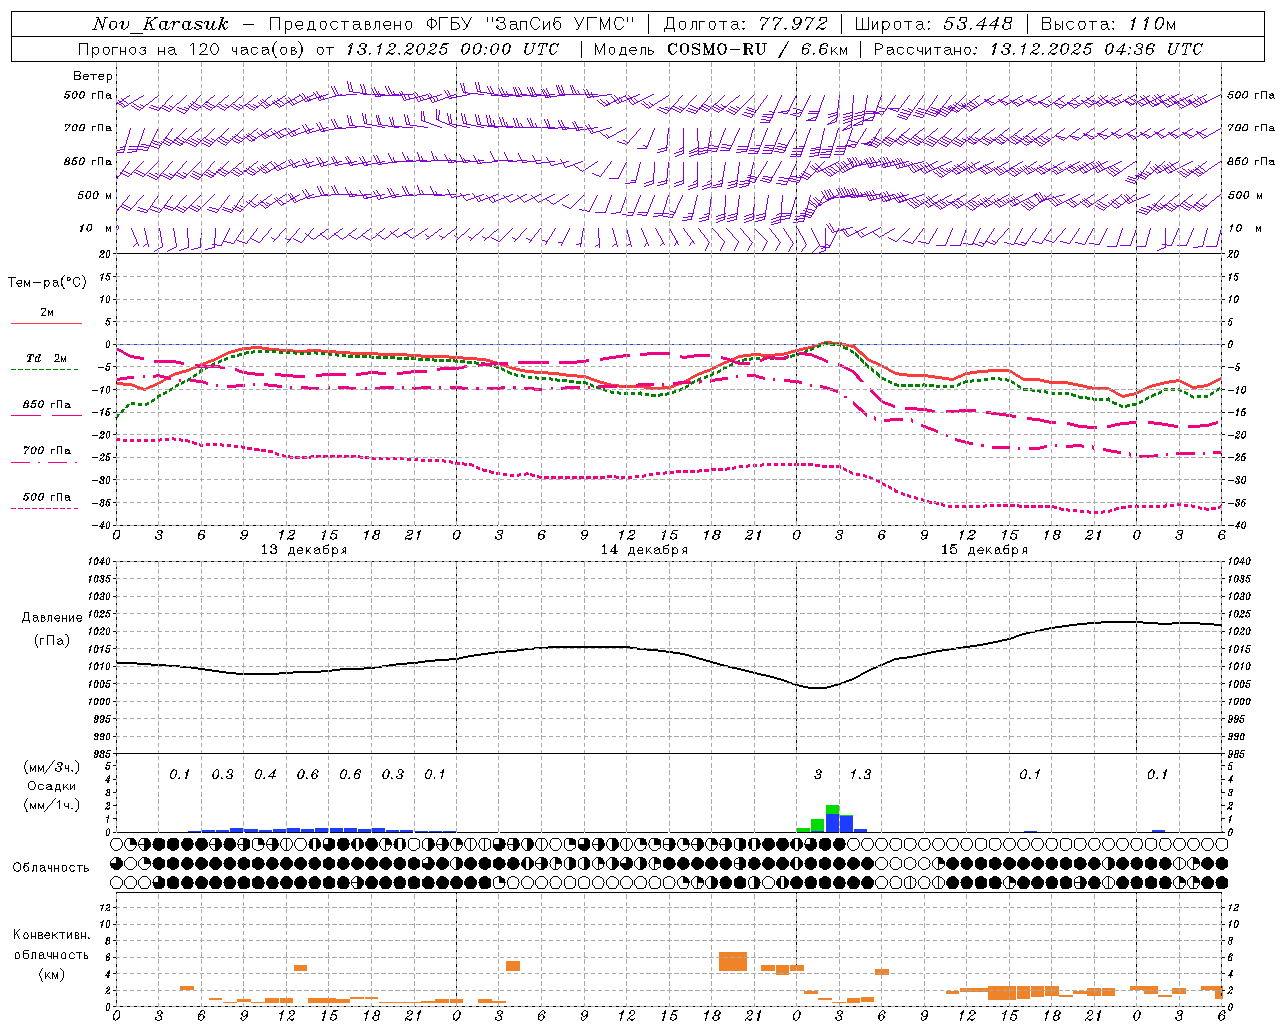Click the "Высота: 110м" header field
Screen dimensions: 1280x1024
pyautogui.click(x=1108, y=24)
